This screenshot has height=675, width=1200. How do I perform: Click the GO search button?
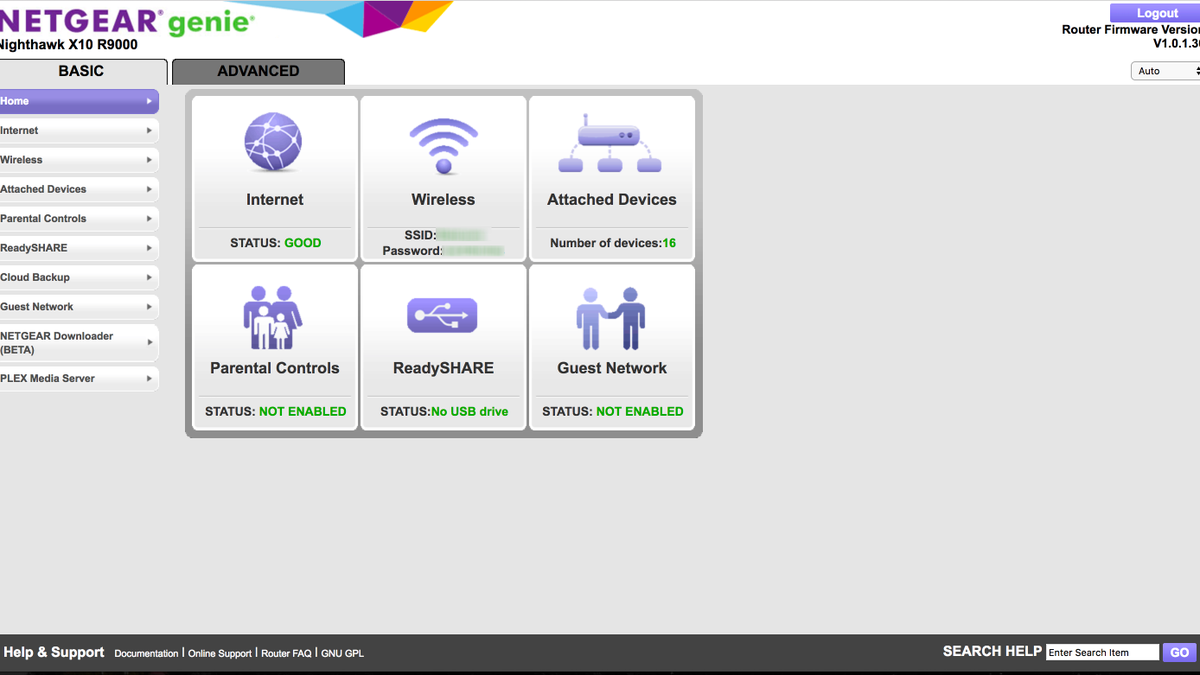click(x=1180, y=652)
